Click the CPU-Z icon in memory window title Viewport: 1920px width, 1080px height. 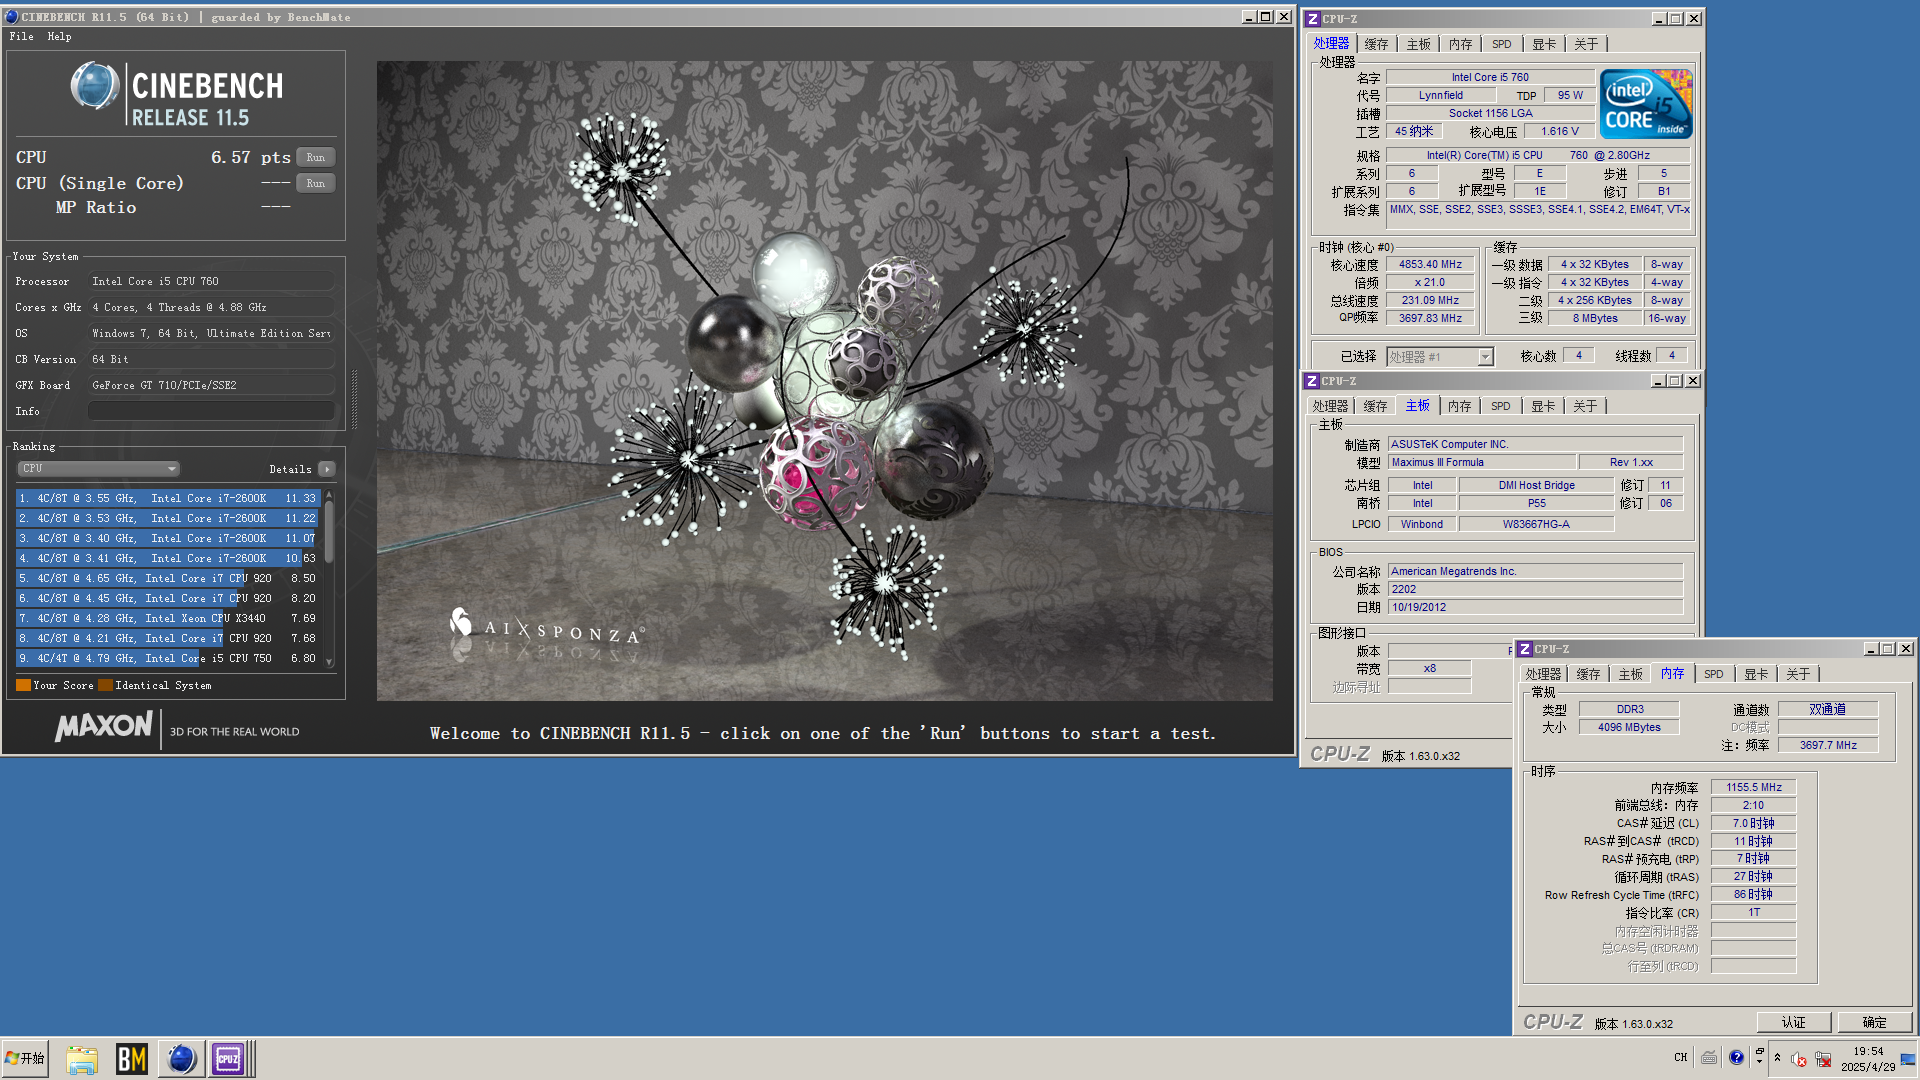pyautogui.click(x=1525, y=649)
